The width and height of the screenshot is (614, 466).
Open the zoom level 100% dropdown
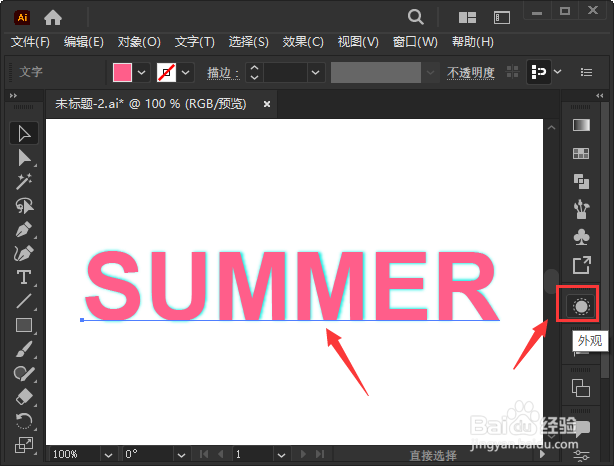click(x=108, y=455)
